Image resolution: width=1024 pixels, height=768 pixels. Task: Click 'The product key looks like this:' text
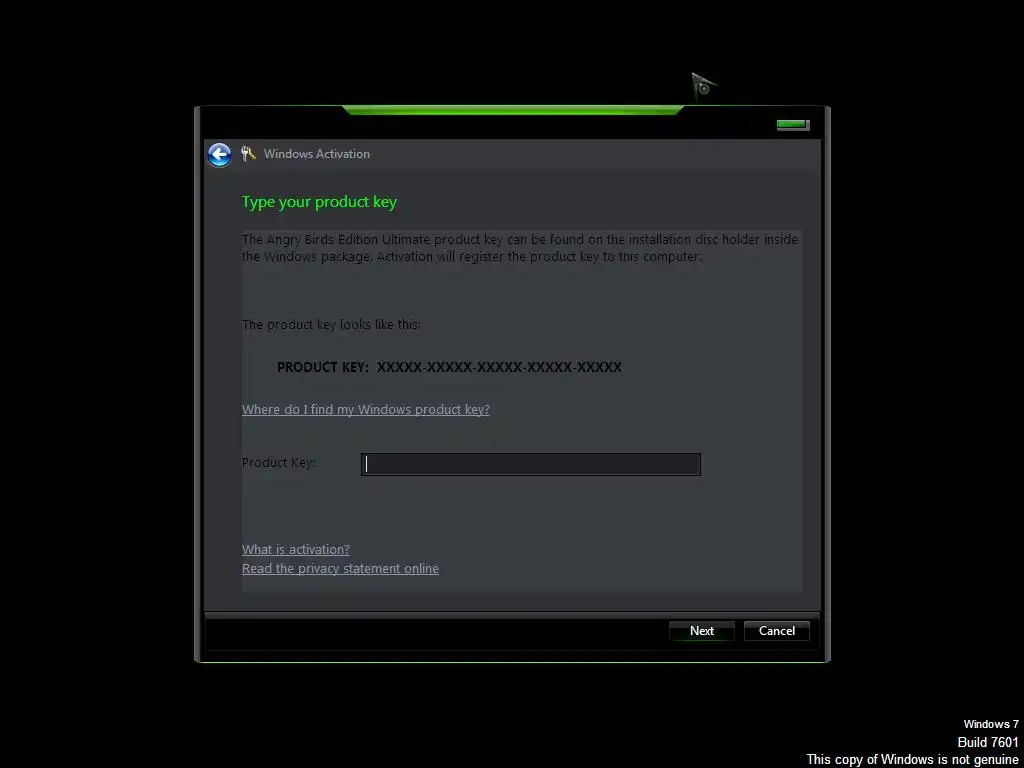[x=331, y=325]
